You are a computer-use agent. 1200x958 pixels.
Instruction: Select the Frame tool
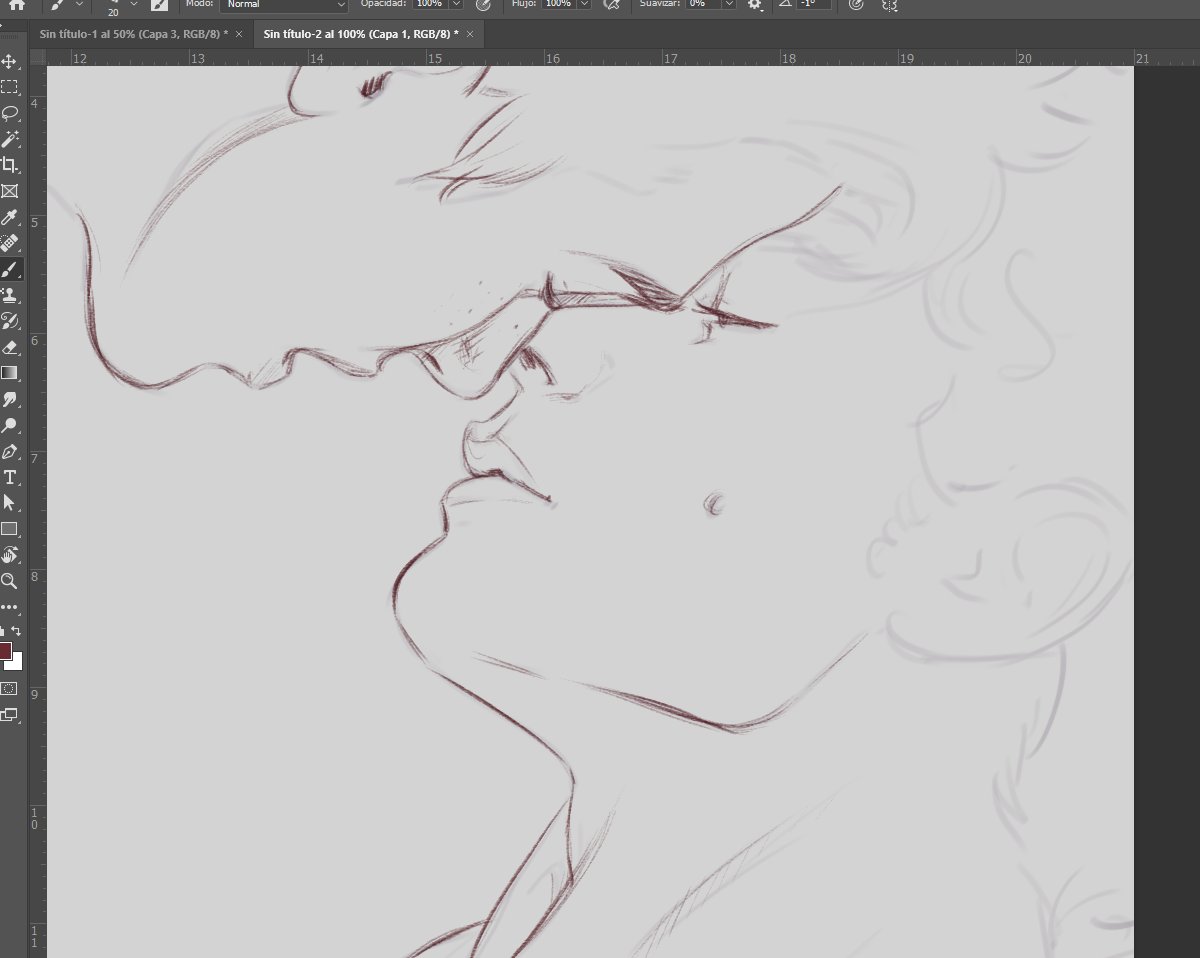coord(10,191)
